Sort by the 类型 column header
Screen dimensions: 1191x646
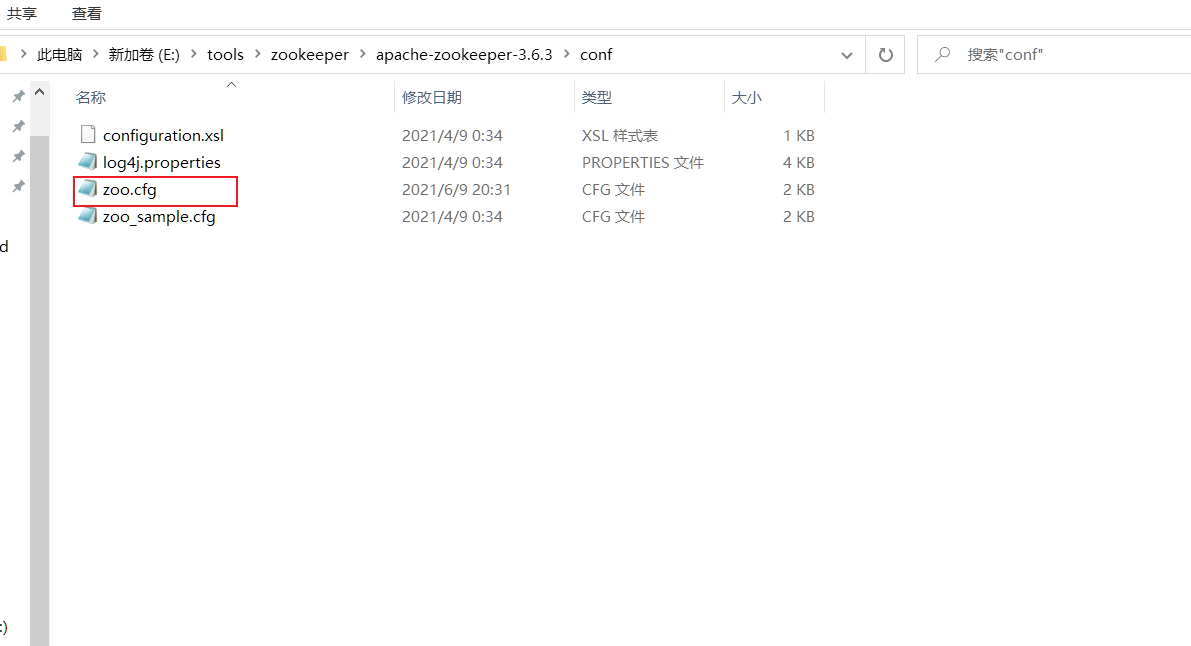pos(596,97)
